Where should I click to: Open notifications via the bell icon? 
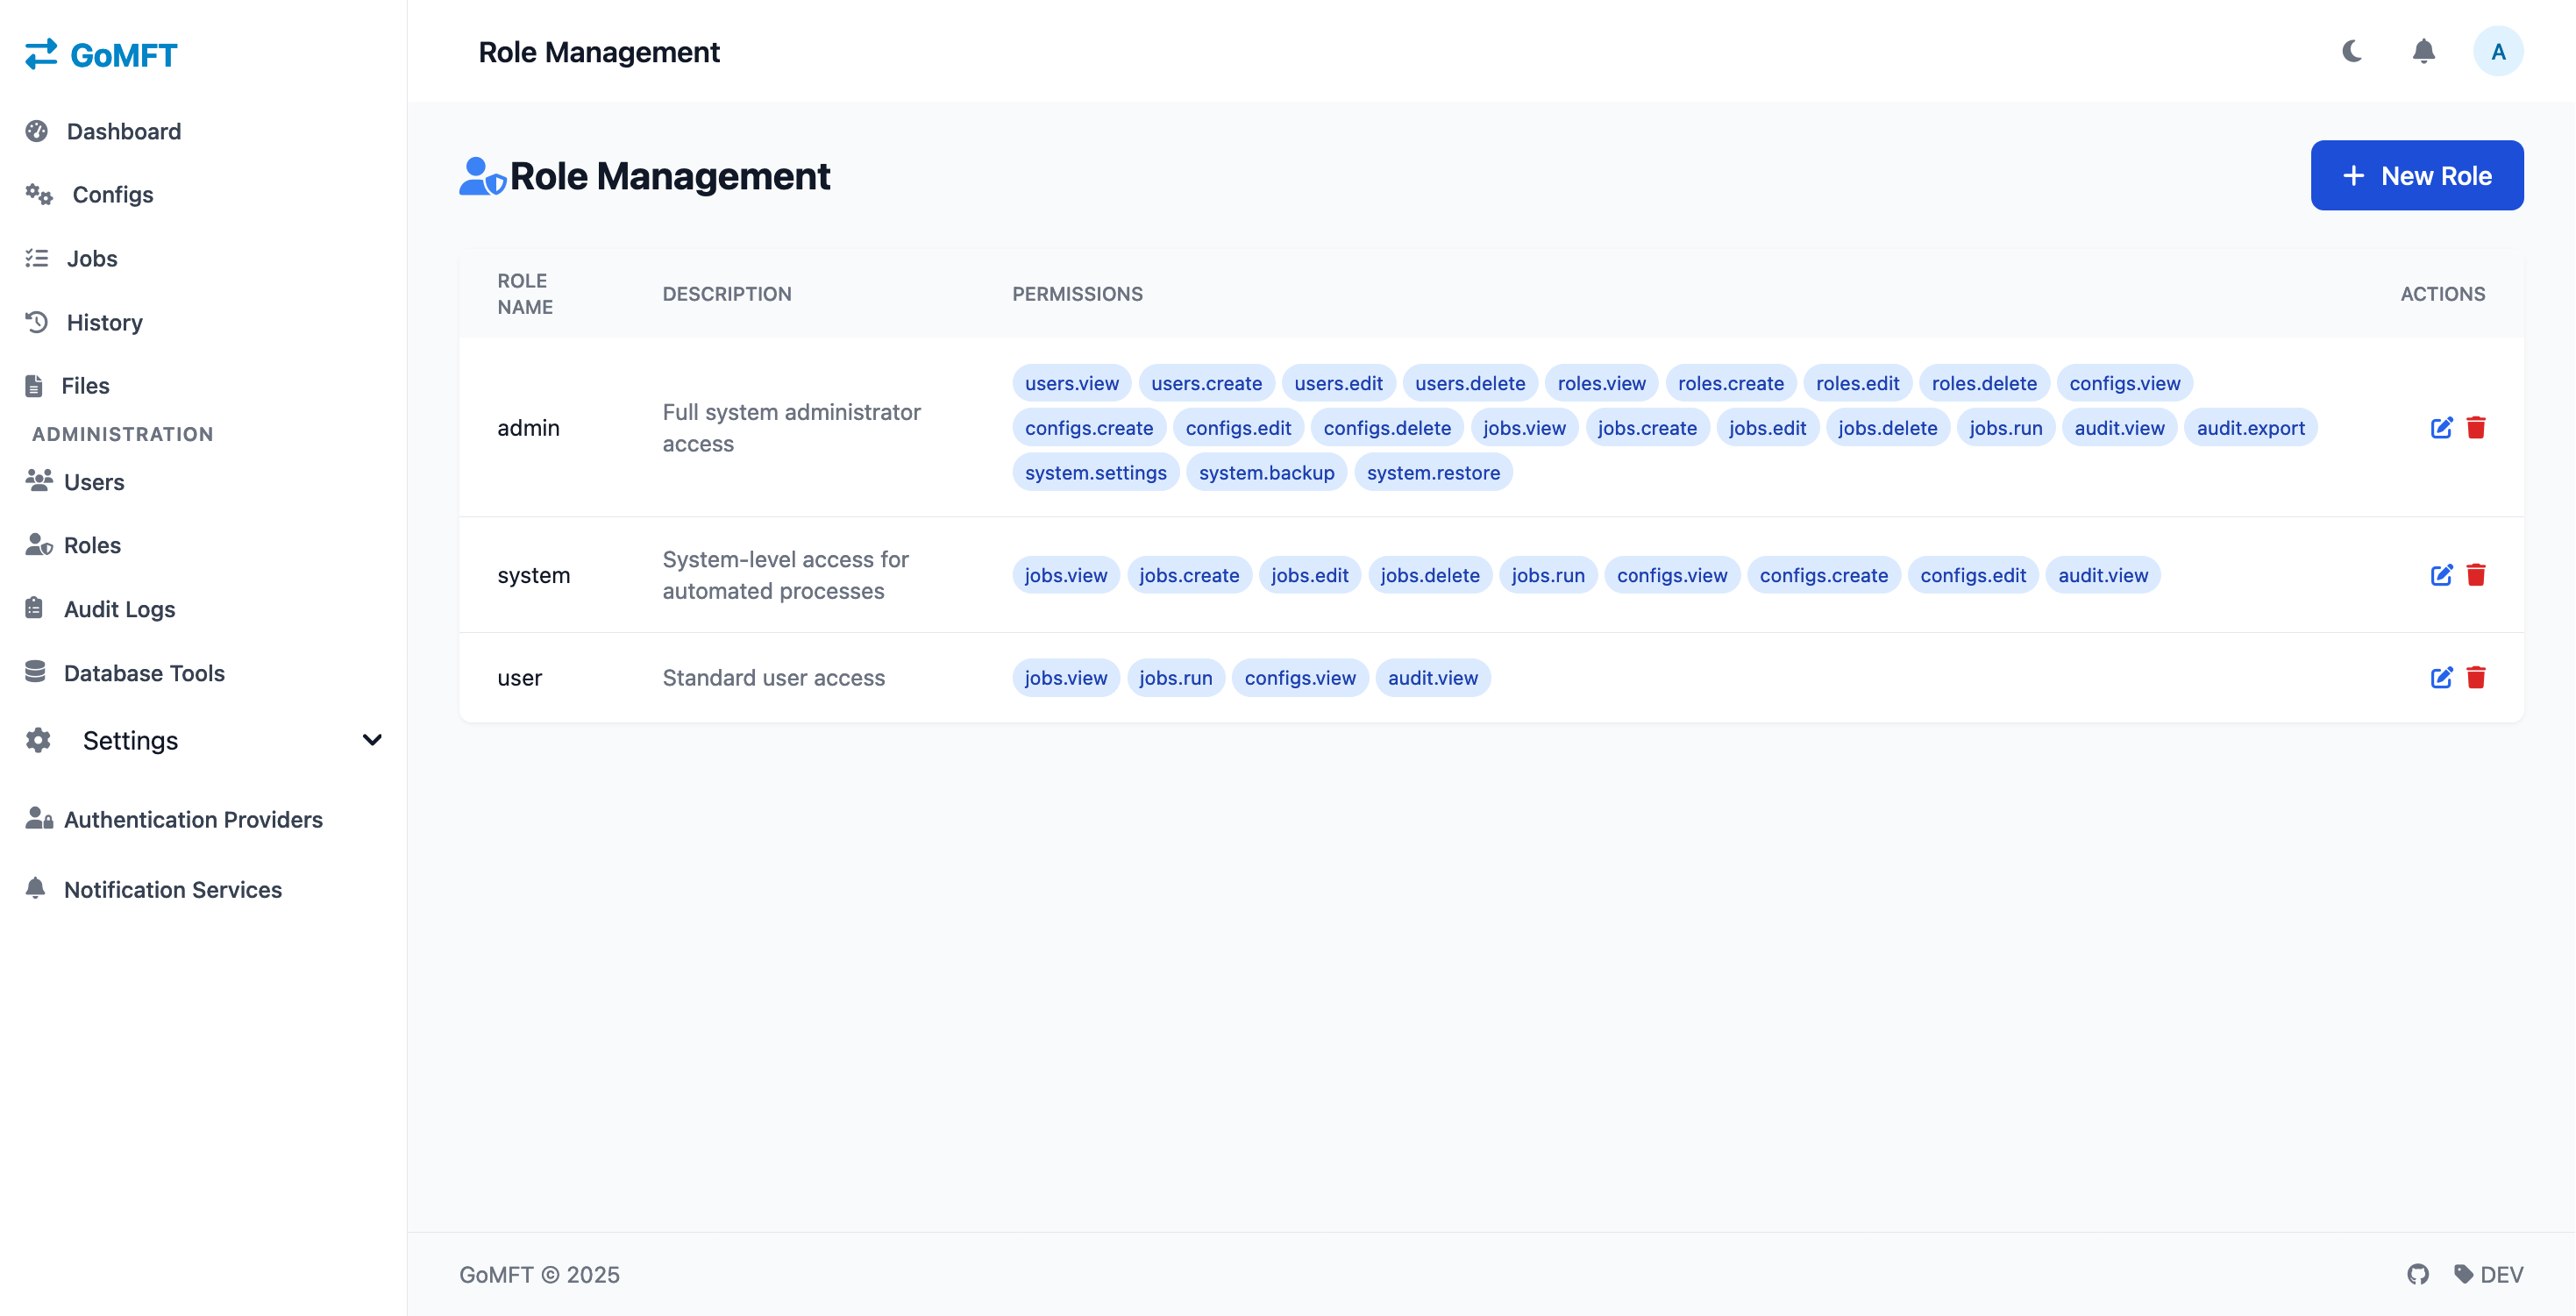[2423, 51]
